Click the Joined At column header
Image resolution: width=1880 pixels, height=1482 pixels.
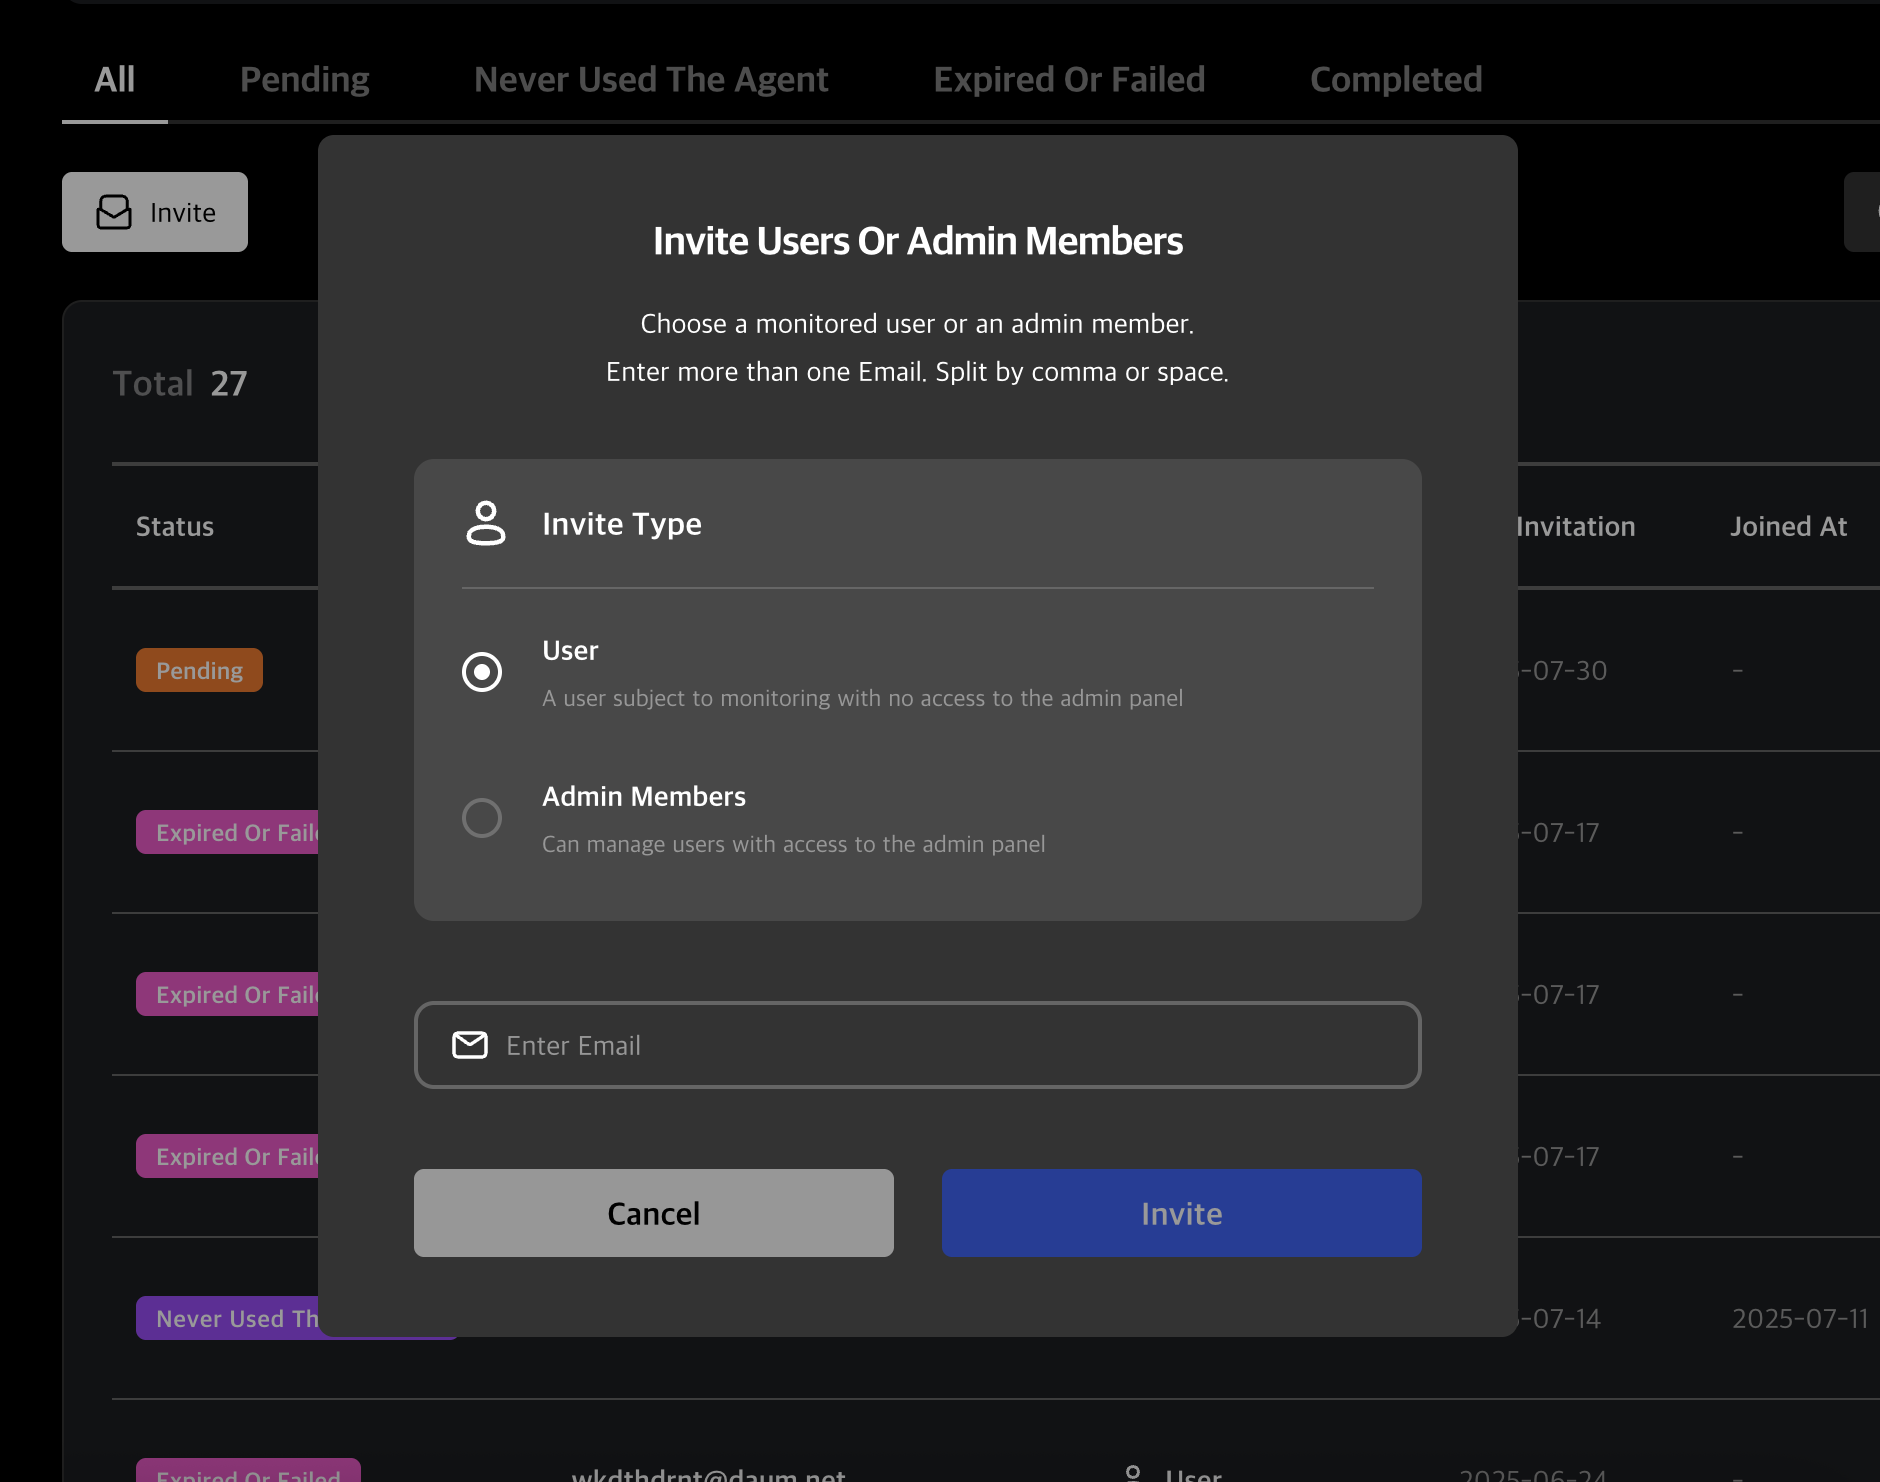point(1788,527)
